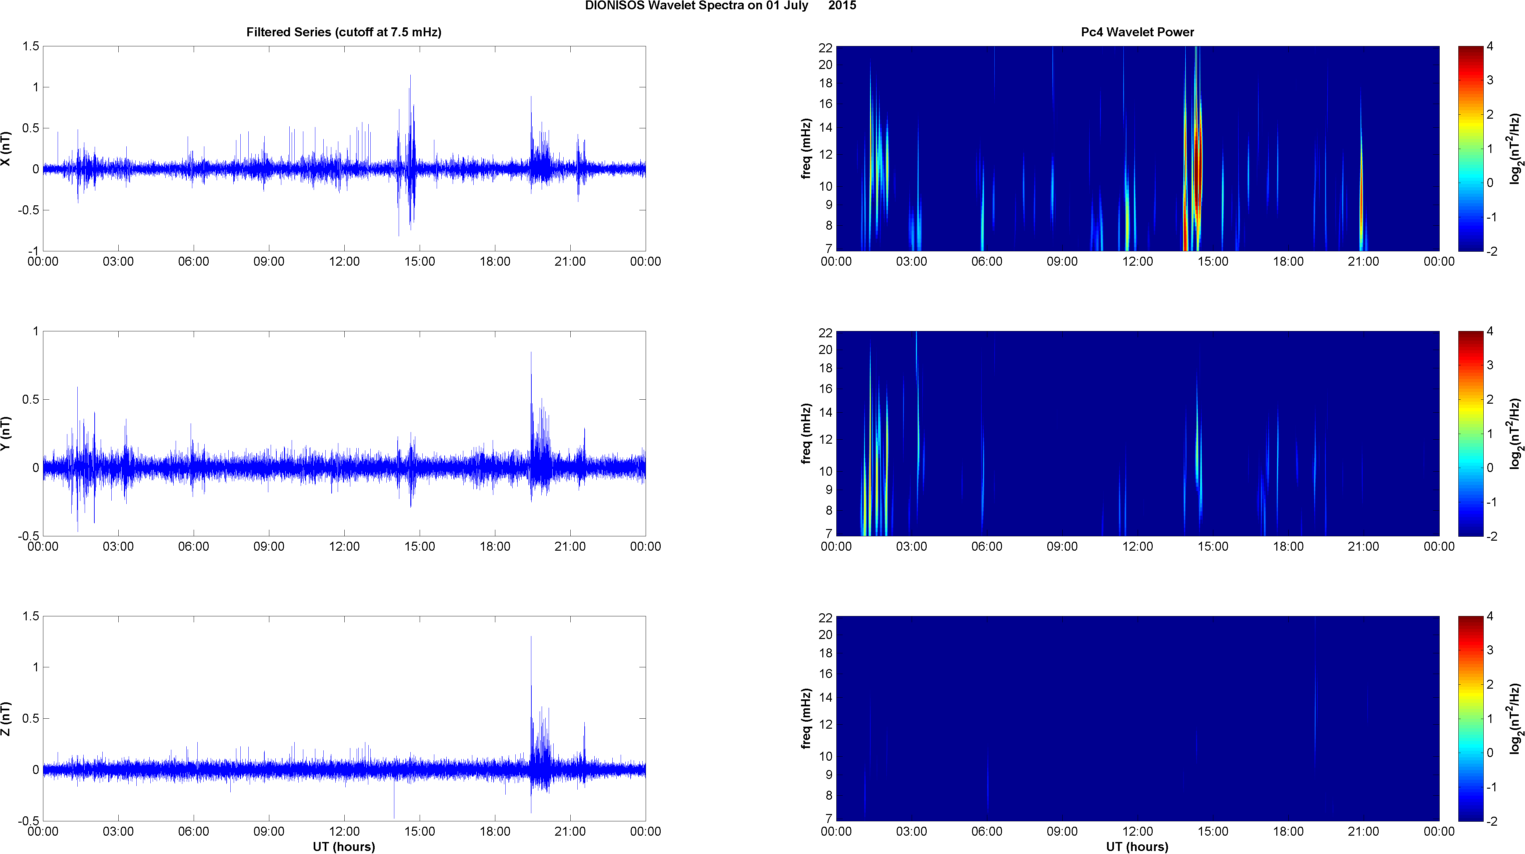
Task: Click the 09:00 tick under the Z-component wavelet spectrum
Action: tap(1062, 832)
